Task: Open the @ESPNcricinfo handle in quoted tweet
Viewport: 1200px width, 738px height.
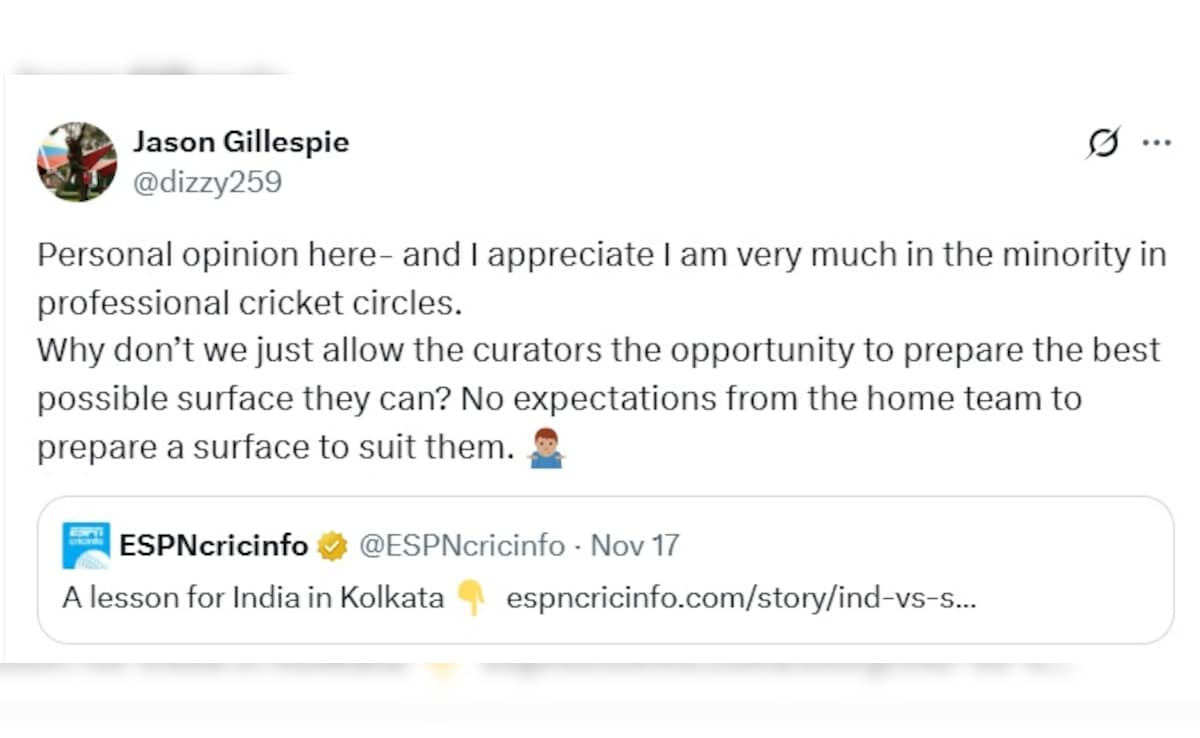Action: (461, 546)
